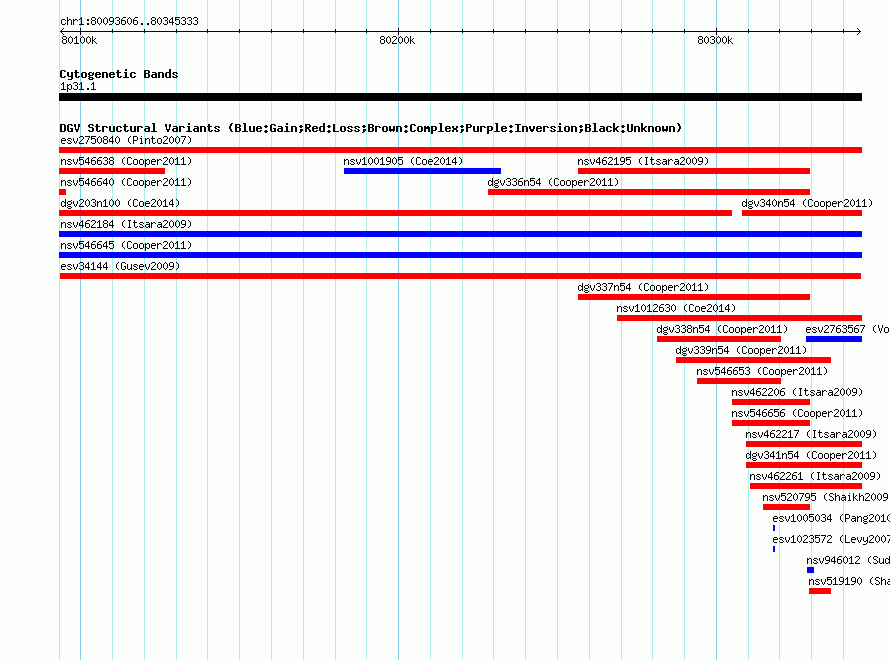Click the small nsv546640 red bar

[x=62, y=192]
